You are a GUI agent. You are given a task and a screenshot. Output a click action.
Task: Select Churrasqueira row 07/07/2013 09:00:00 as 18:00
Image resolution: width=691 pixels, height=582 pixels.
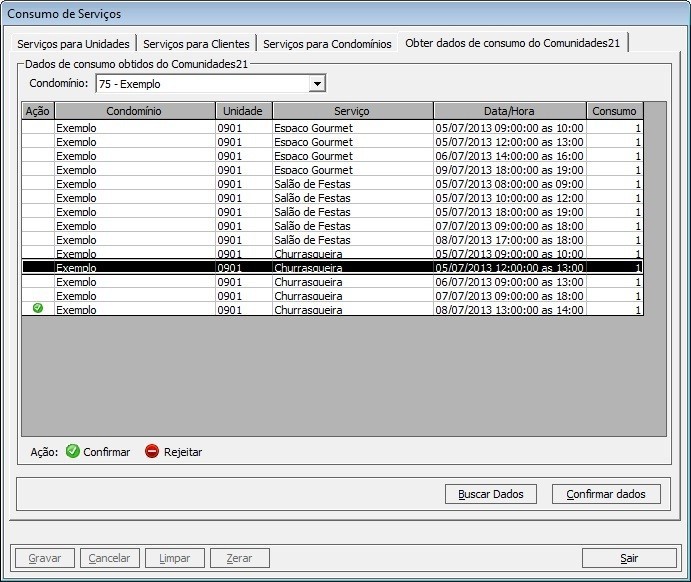332,296
